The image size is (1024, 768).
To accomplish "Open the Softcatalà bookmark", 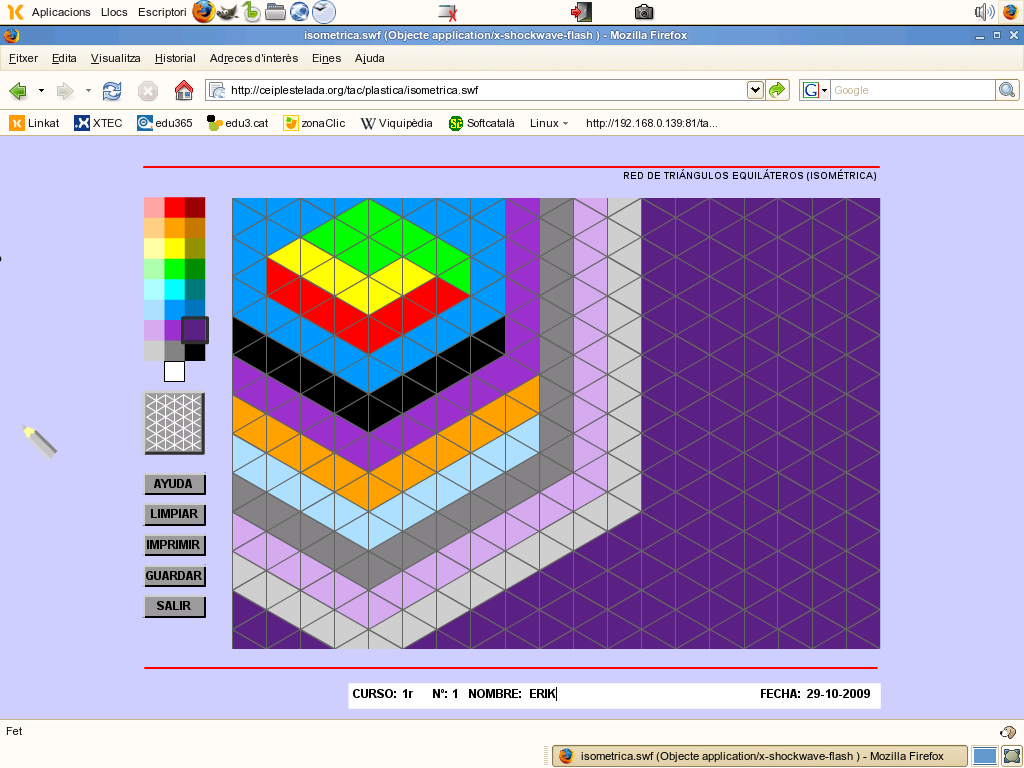I will 482,123.
